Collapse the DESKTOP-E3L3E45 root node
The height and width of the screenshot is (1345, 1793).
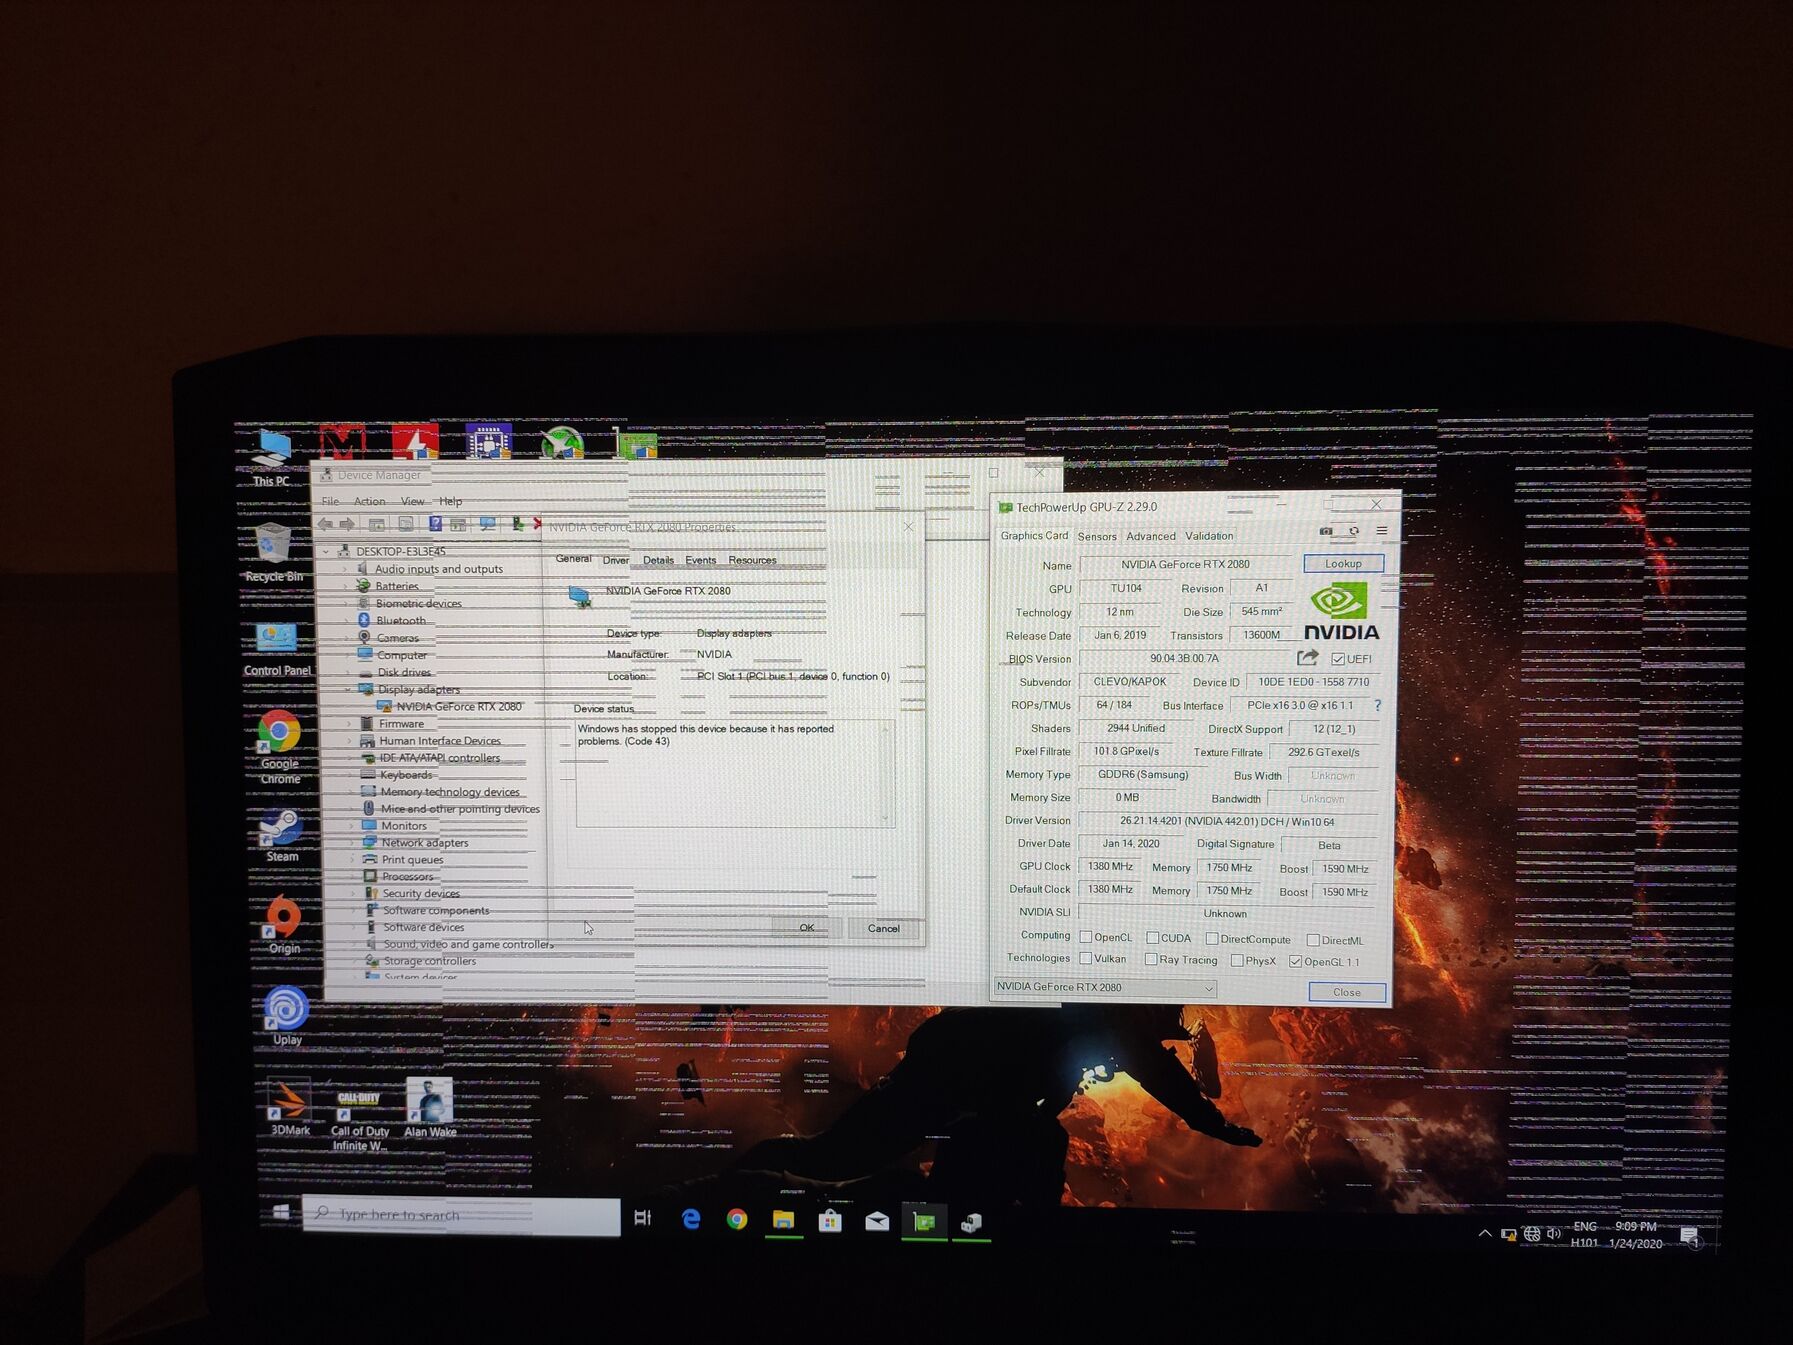click(x=326, y=551)
